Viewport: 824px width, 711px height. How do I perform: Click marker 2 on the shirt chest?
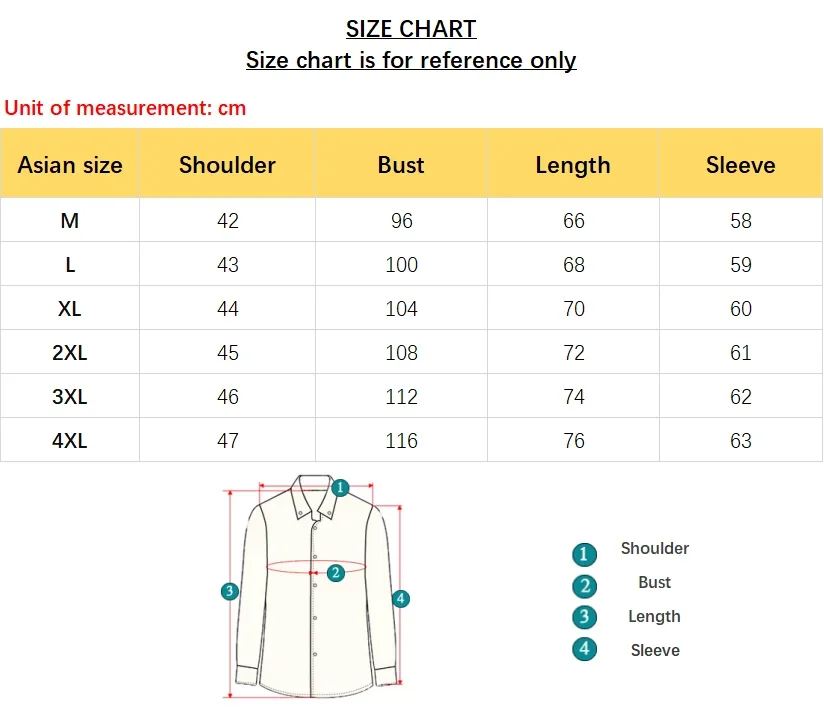(x=336, y=573)
